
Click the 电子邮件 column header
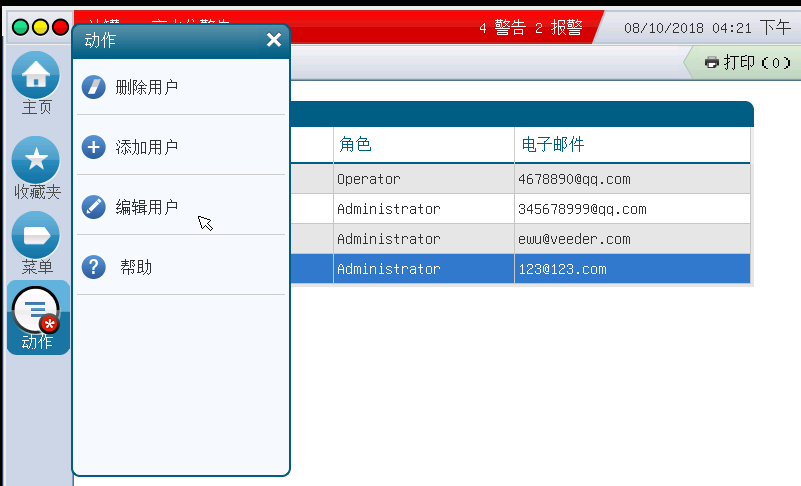[553, 144]
